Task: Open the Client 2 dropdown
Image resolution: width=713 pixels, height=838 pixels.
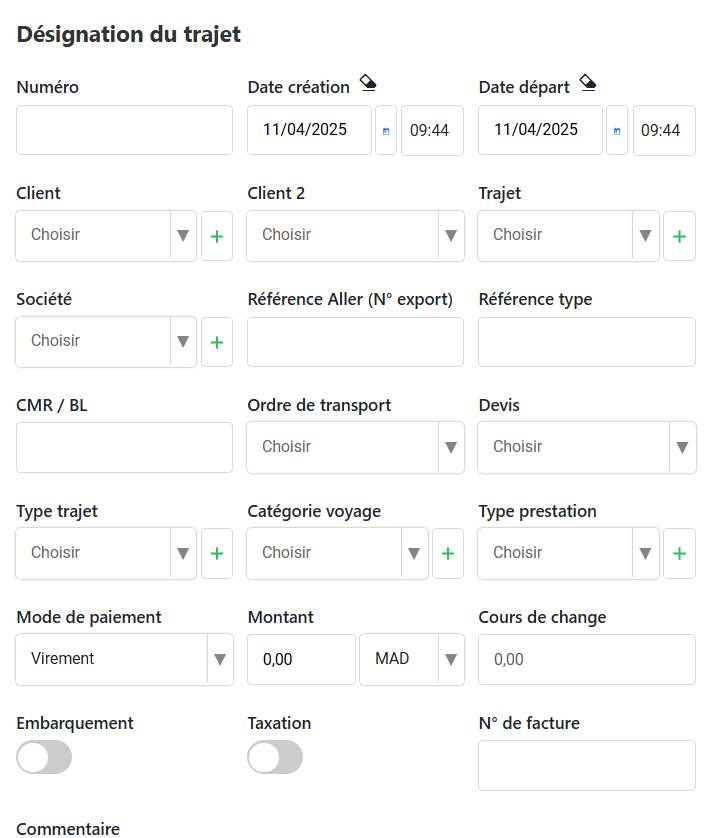Action: pos(355,236)
